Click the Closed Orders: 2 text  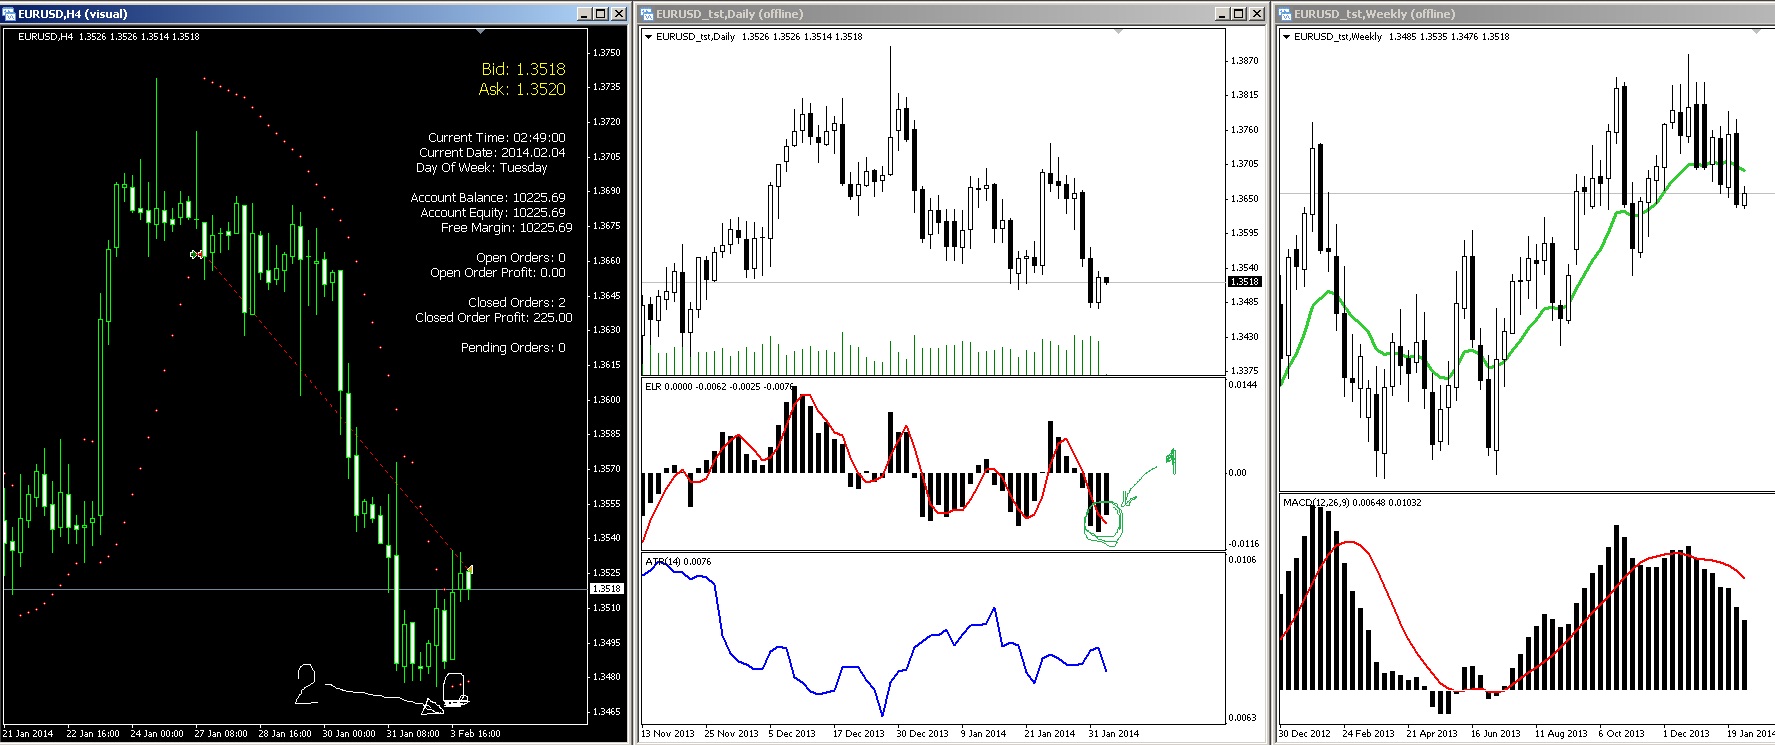click(517, 303)
